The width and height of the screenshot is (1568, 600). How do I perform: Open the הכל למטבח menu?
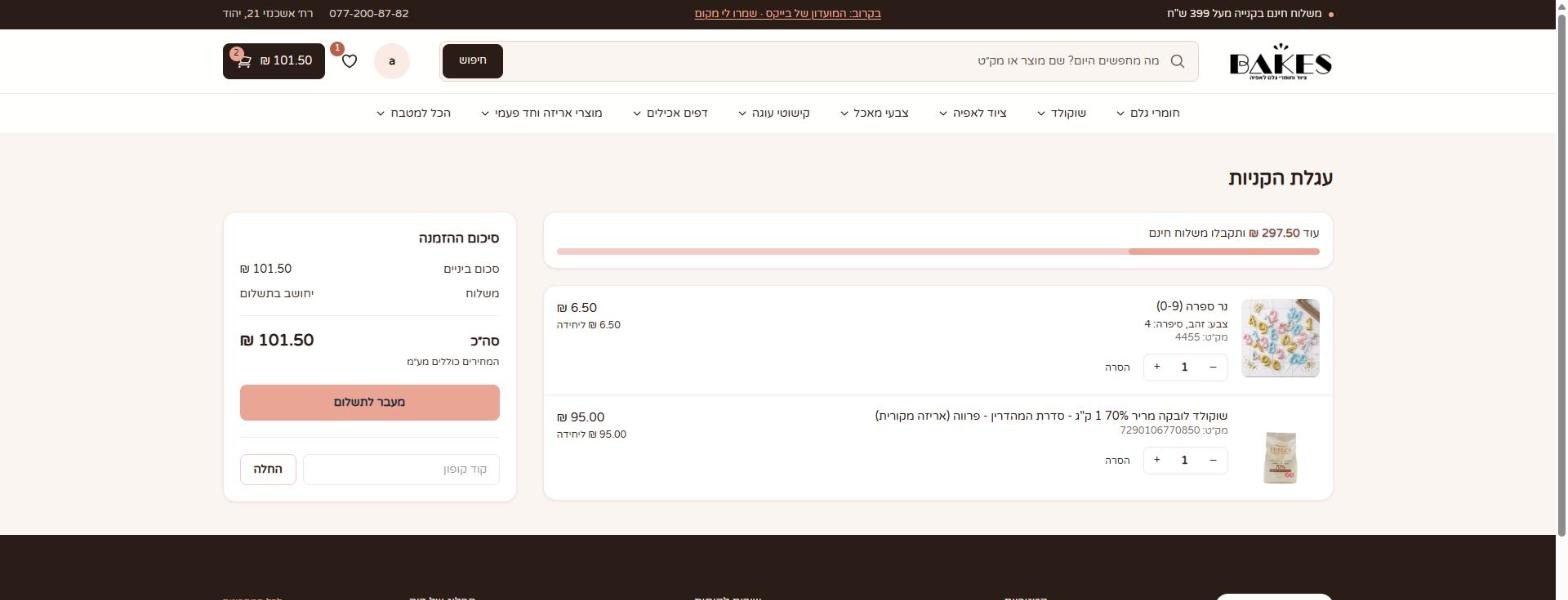pos(413,113)
